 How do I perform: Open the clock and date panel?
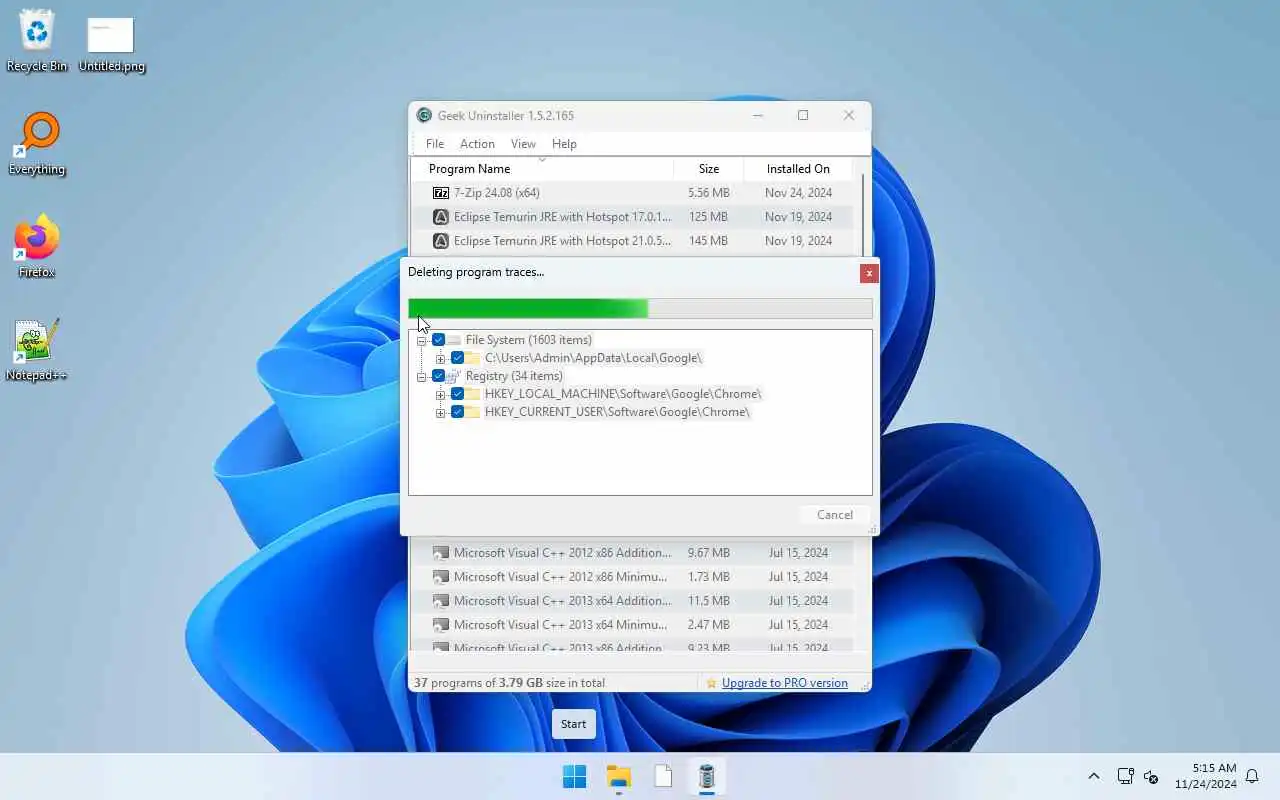(x=1206, y=776)
